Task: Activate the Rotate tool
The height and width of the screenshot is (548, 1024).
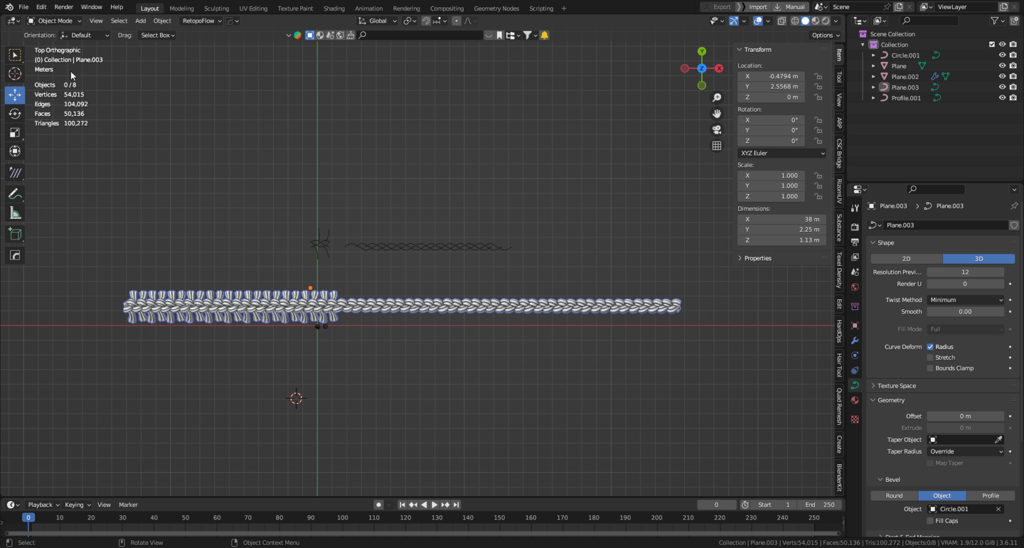Action: (x=15, y=114)
